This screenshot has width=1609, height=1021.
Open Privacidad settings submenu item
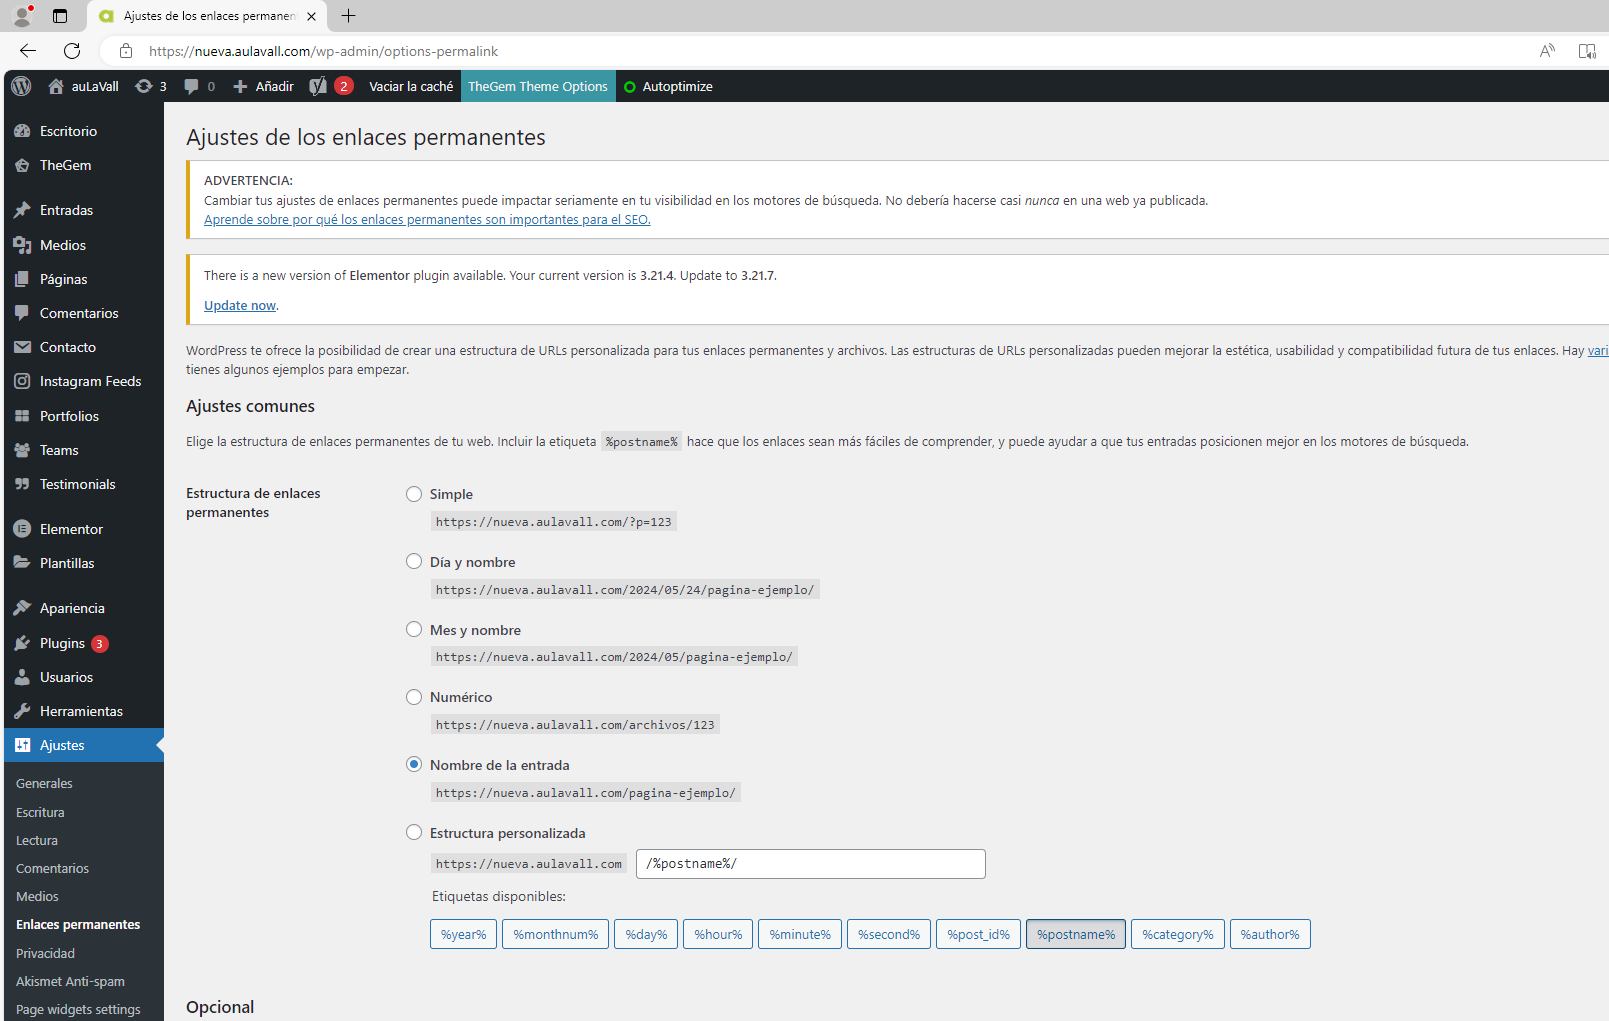(45, 953)
